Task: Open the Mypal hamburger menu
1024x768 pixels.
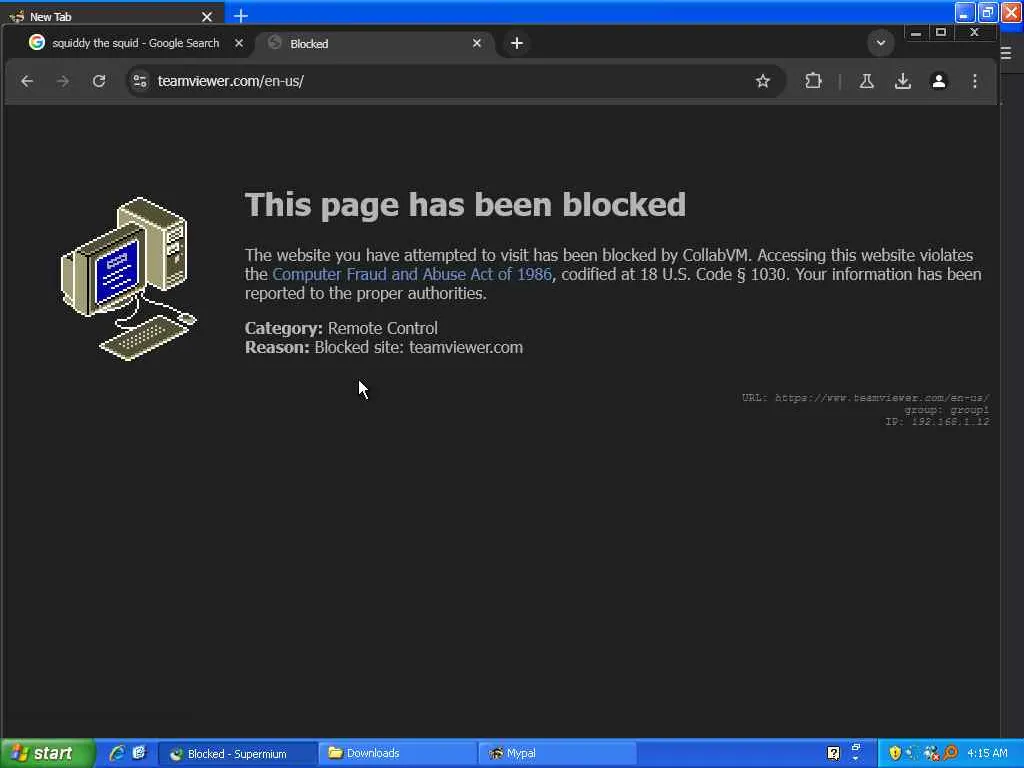Action: click(x=1006, y=54)
